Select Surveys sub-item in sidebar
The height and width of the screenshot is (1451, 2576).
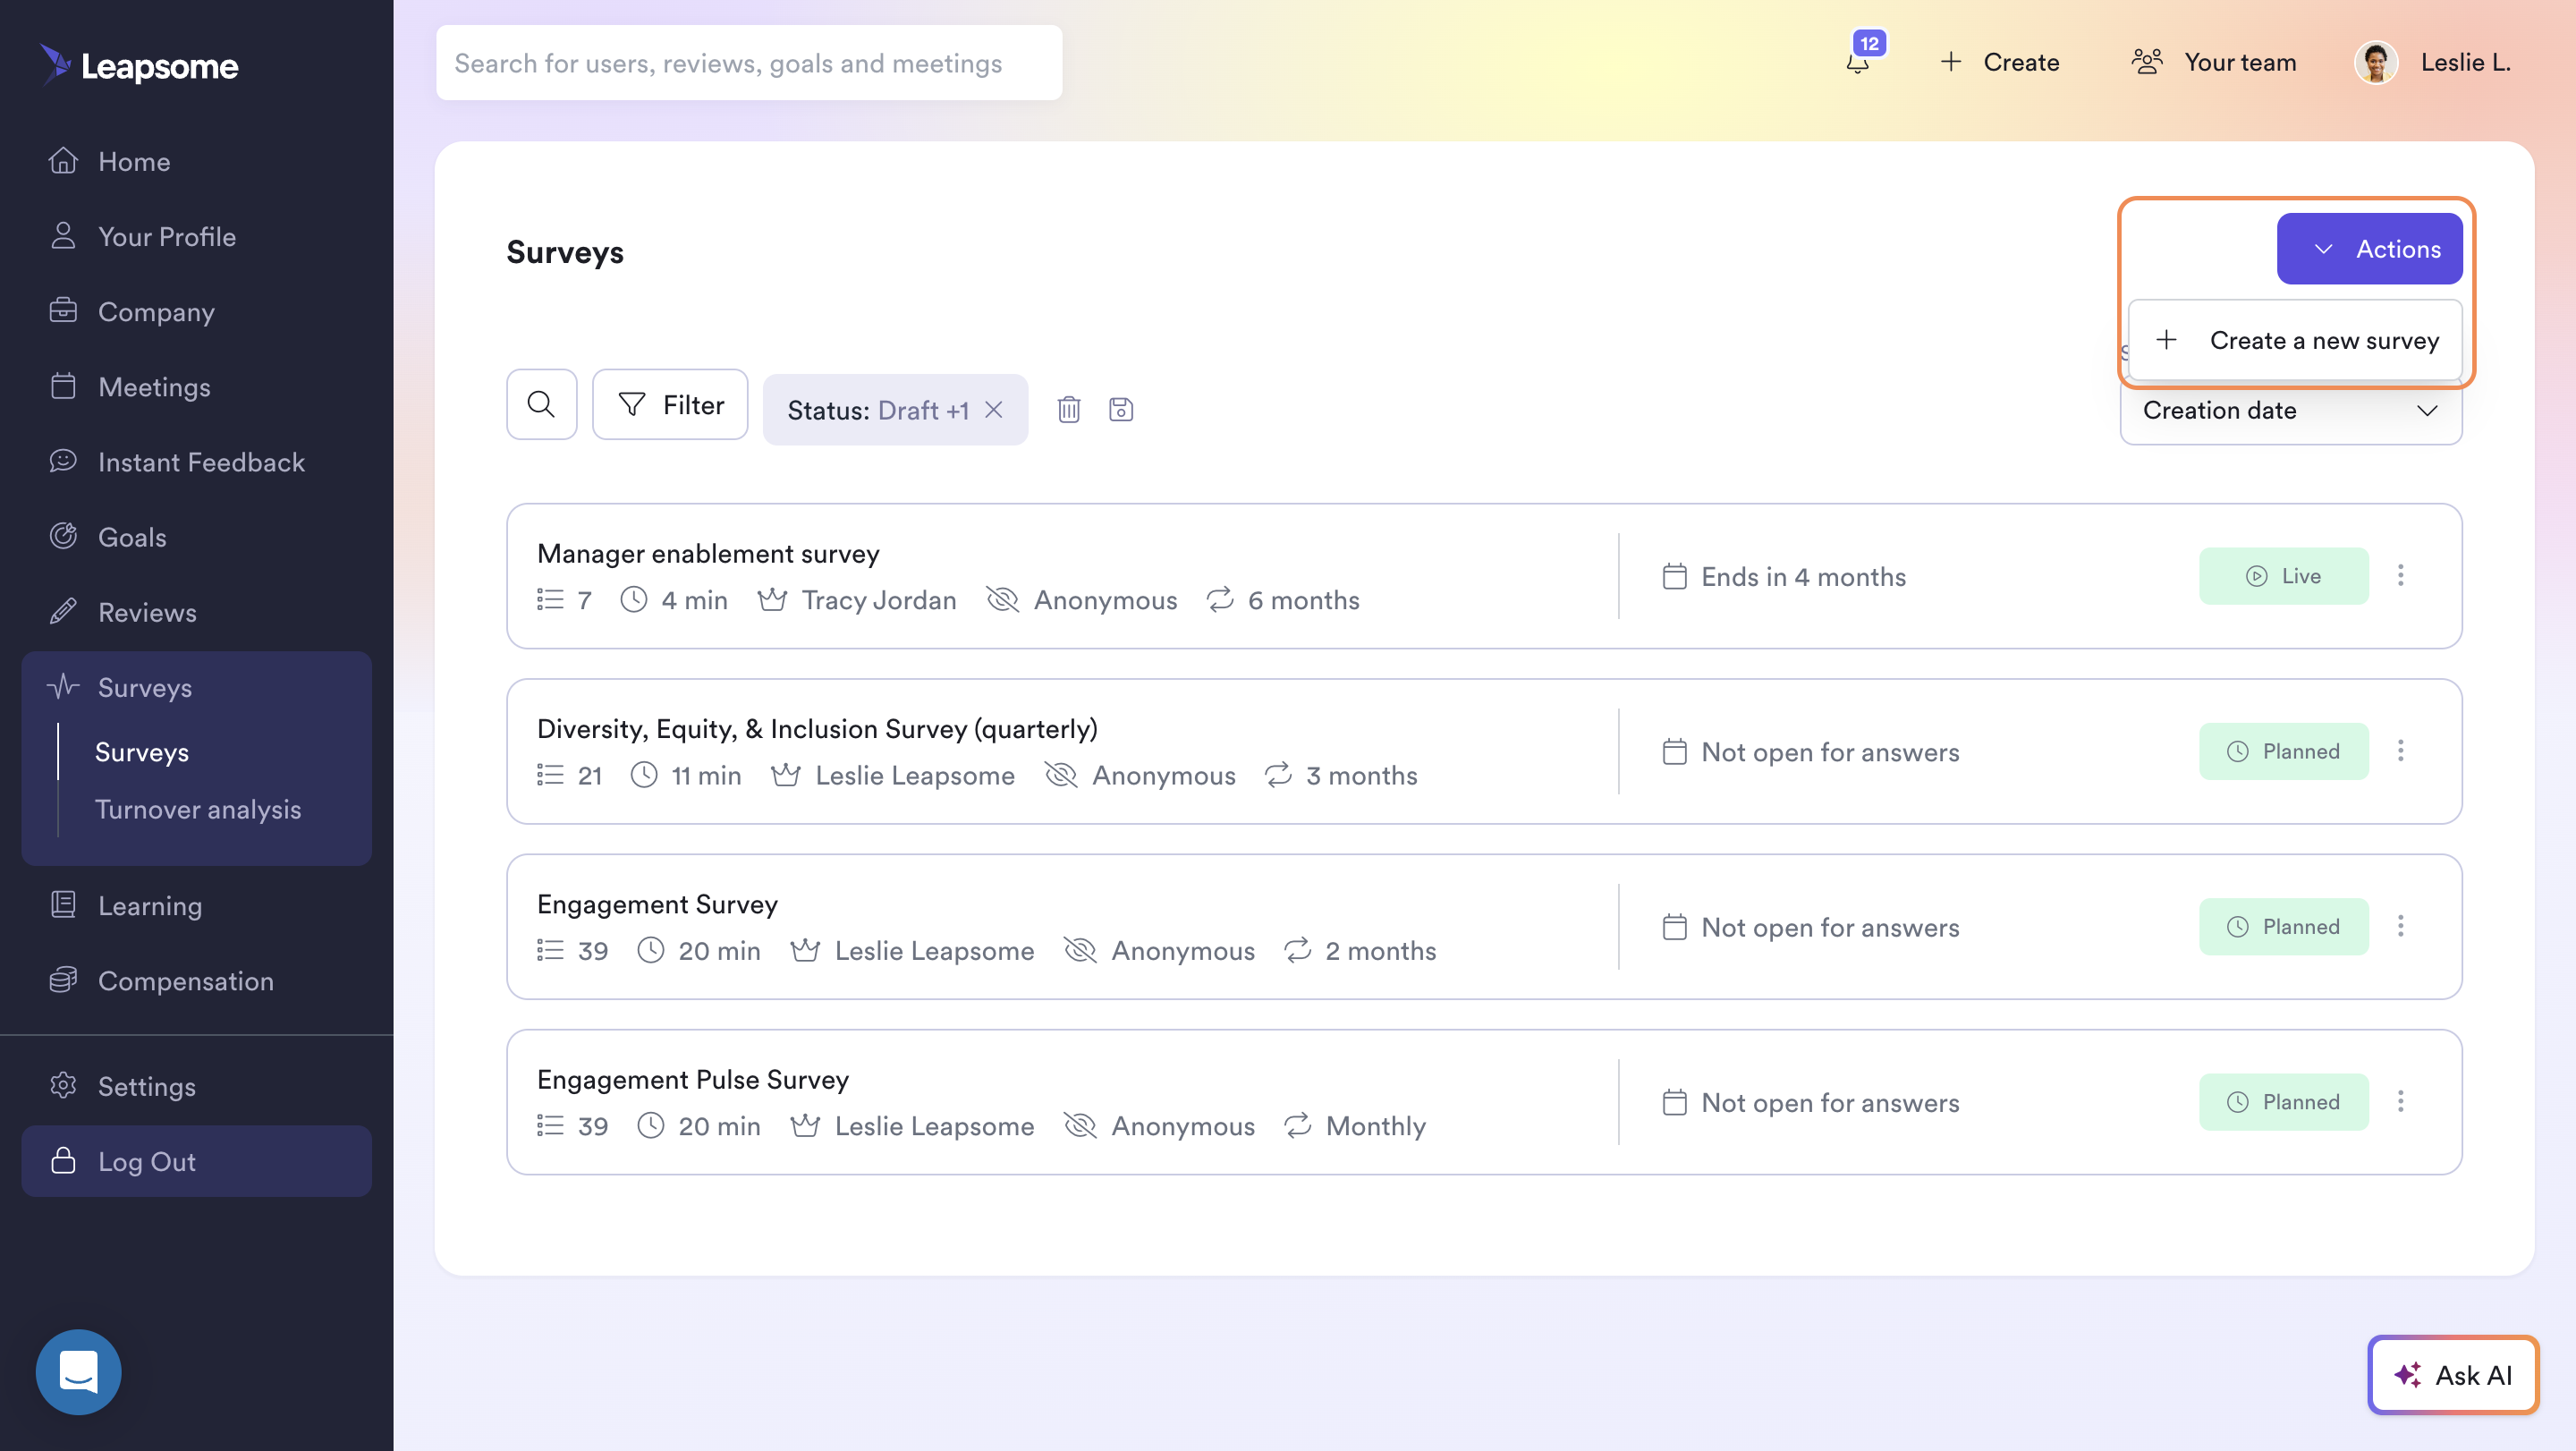142,752
